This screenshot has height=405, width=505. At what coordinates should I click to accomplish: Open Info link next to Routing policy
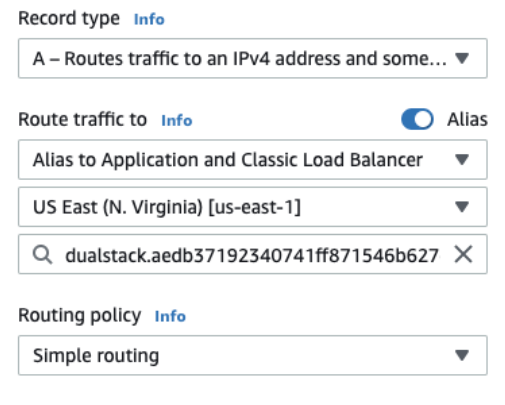click(170, 316)
